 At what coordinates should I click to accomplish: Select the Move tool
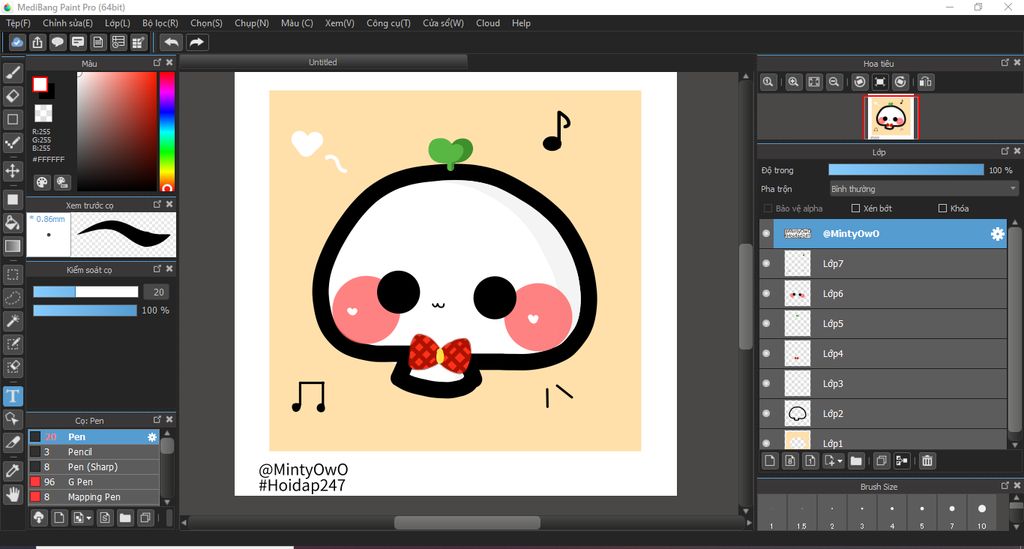[x=13, y=172]
